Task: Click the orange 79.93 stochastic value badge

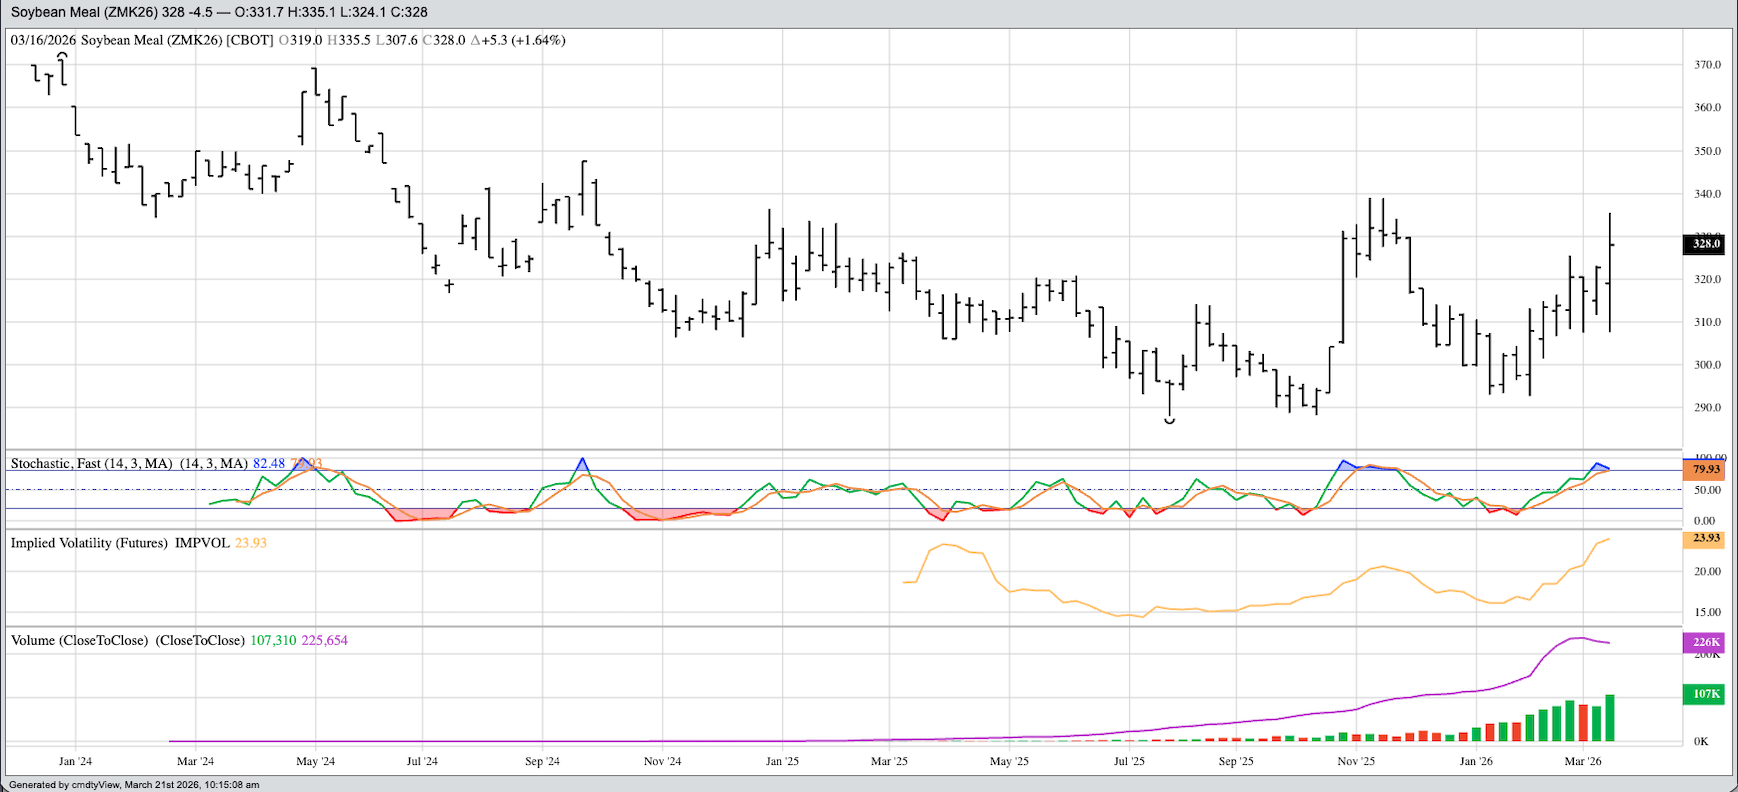Action: point(1705,469)
